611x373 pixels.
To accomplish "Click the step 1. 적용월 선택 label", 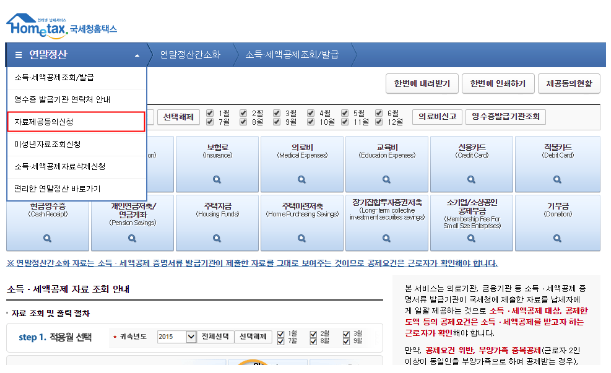I will pos(55,338).
